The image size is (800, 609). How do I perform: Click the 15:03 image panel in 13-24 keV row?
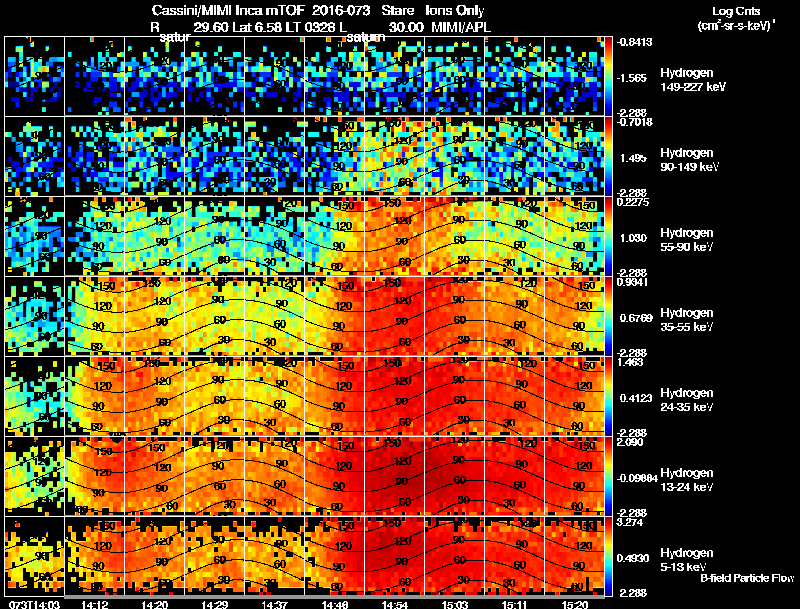pos(455,476)
